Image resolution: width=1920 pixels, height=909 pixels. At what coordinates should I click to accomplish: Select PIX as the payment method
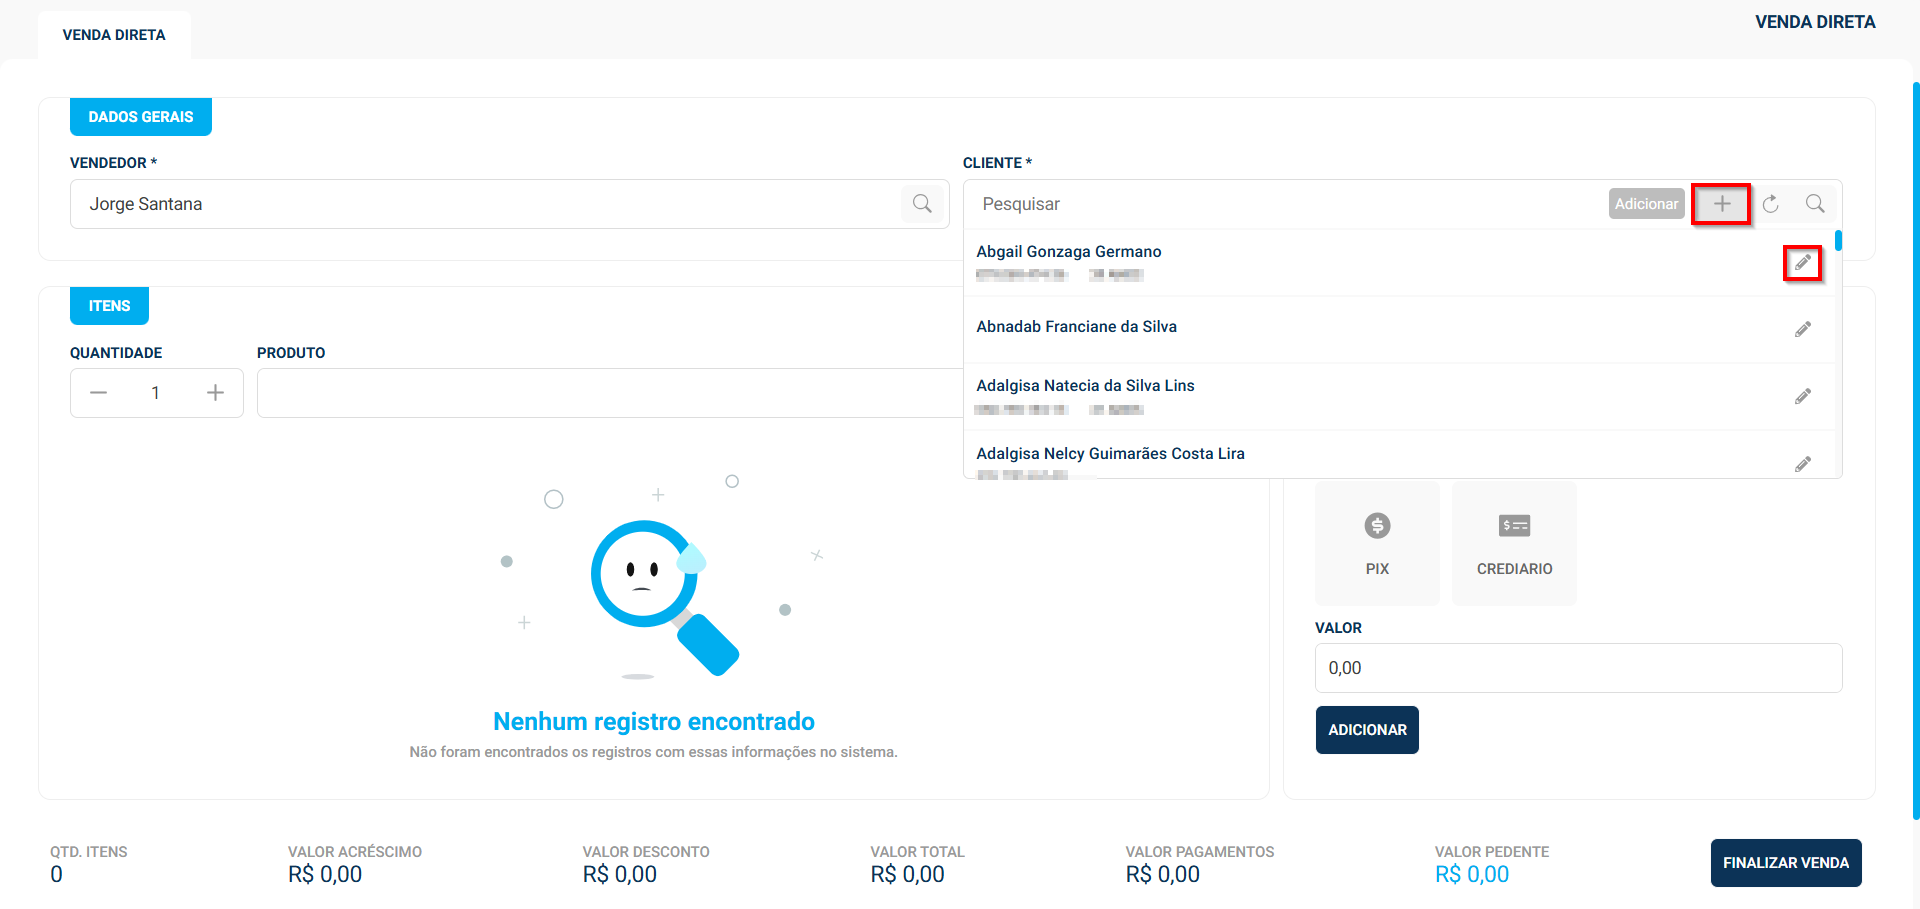click(x=1377, y=543)
